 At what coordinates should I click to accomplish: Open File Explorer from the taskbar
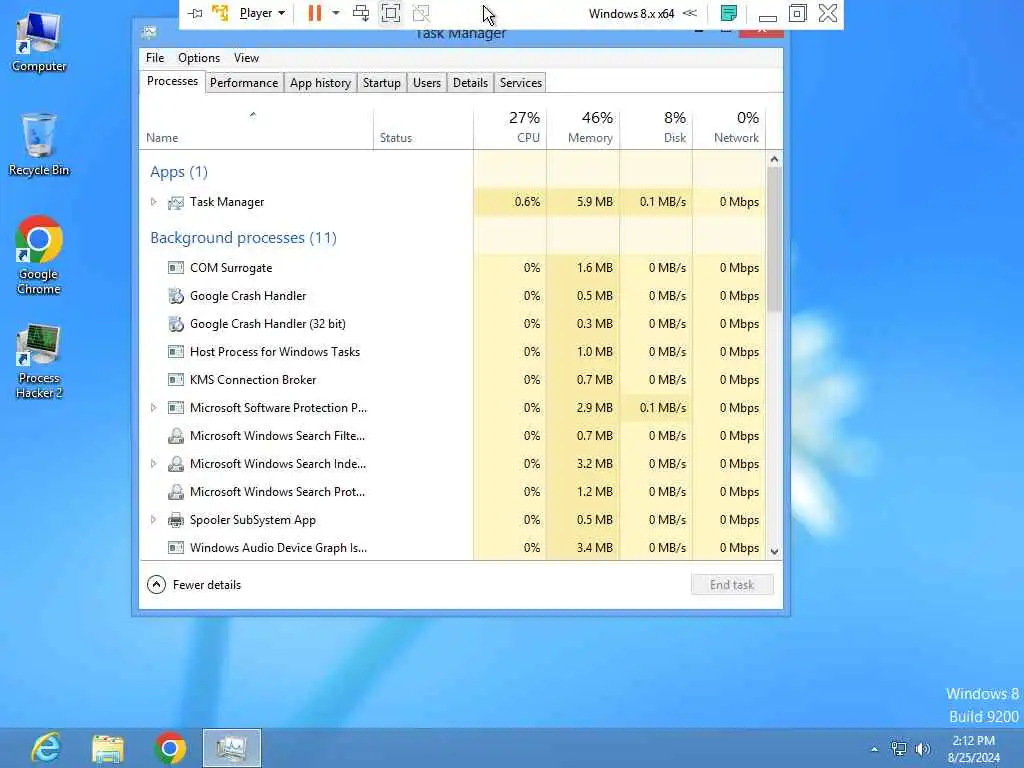click(x=108, y=748)
